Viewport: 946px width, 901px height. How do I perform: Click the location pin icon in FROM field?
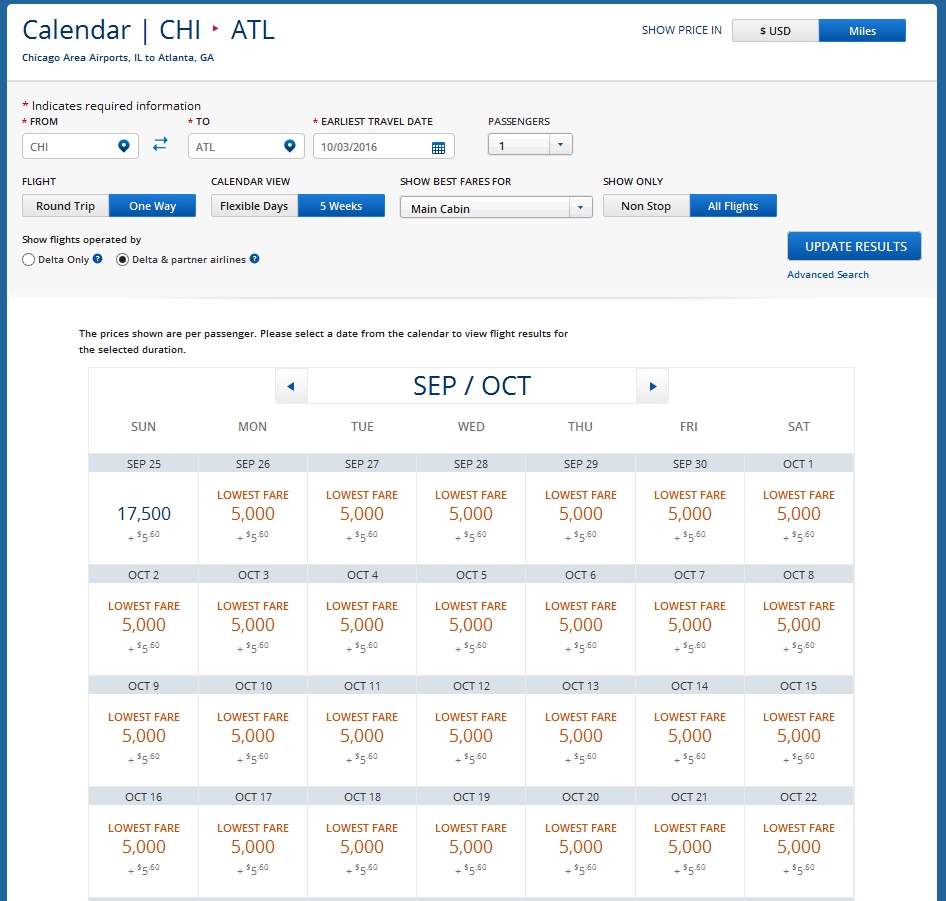click(x=124, y=147)
